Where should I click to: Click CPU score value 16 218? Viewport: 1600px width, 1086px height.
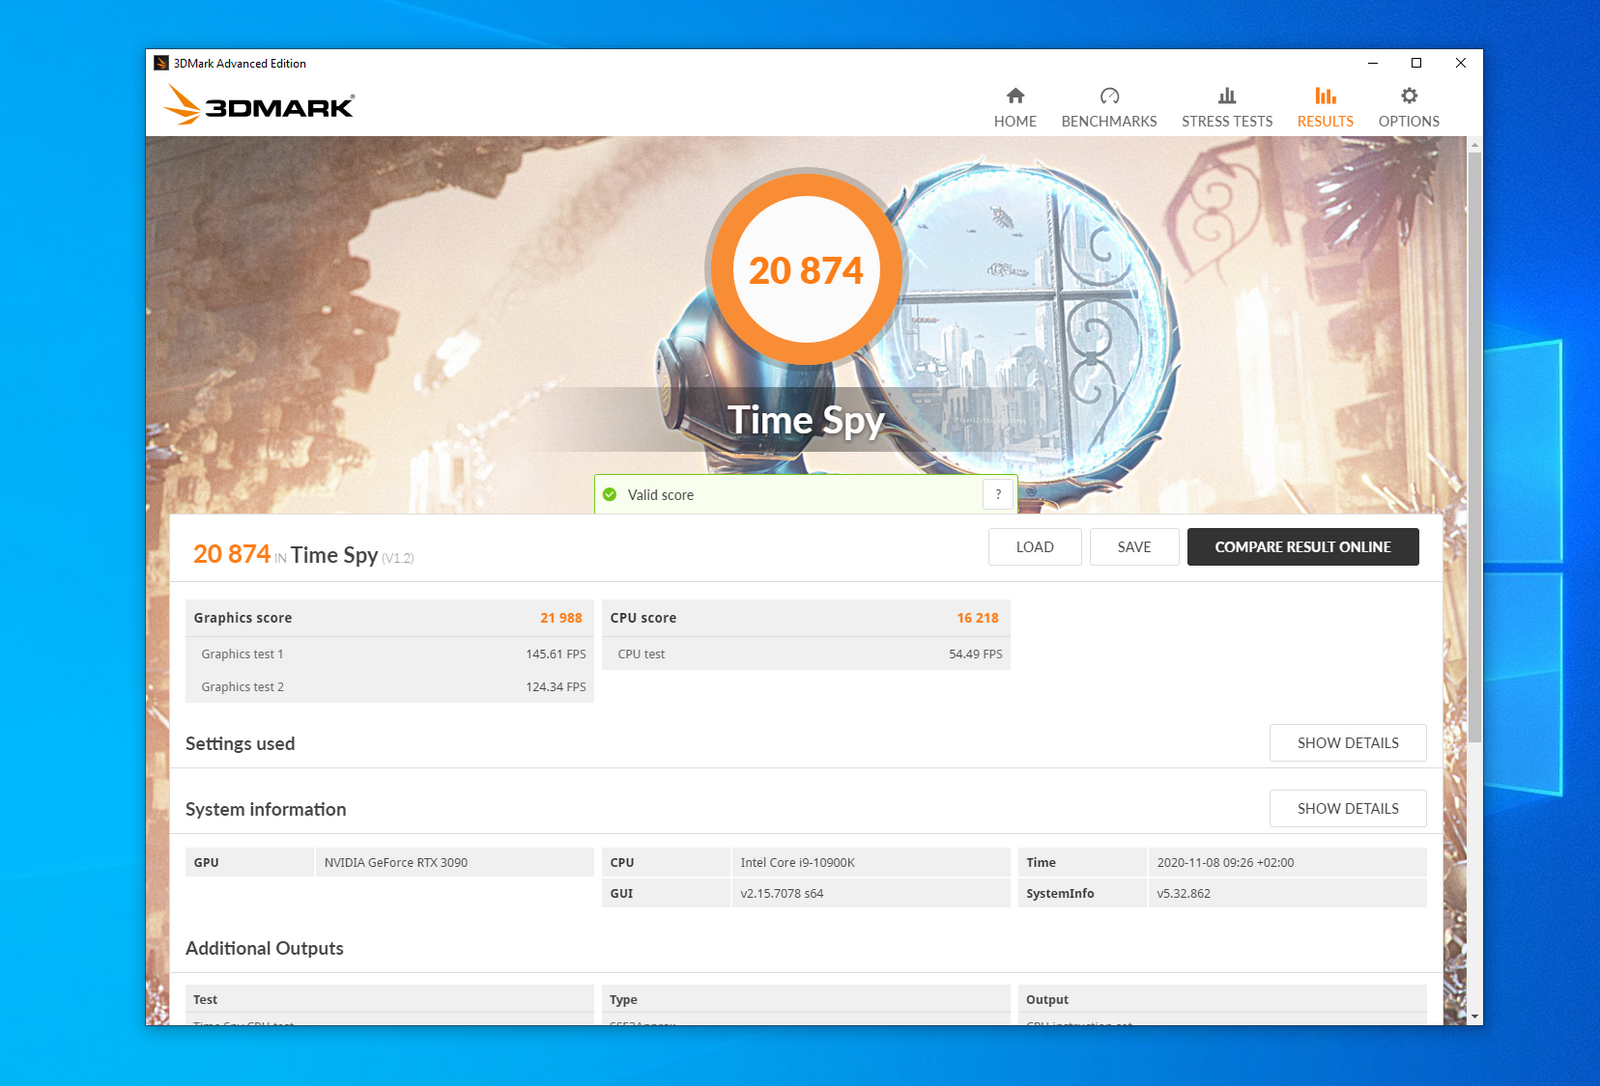click(978, 618)
